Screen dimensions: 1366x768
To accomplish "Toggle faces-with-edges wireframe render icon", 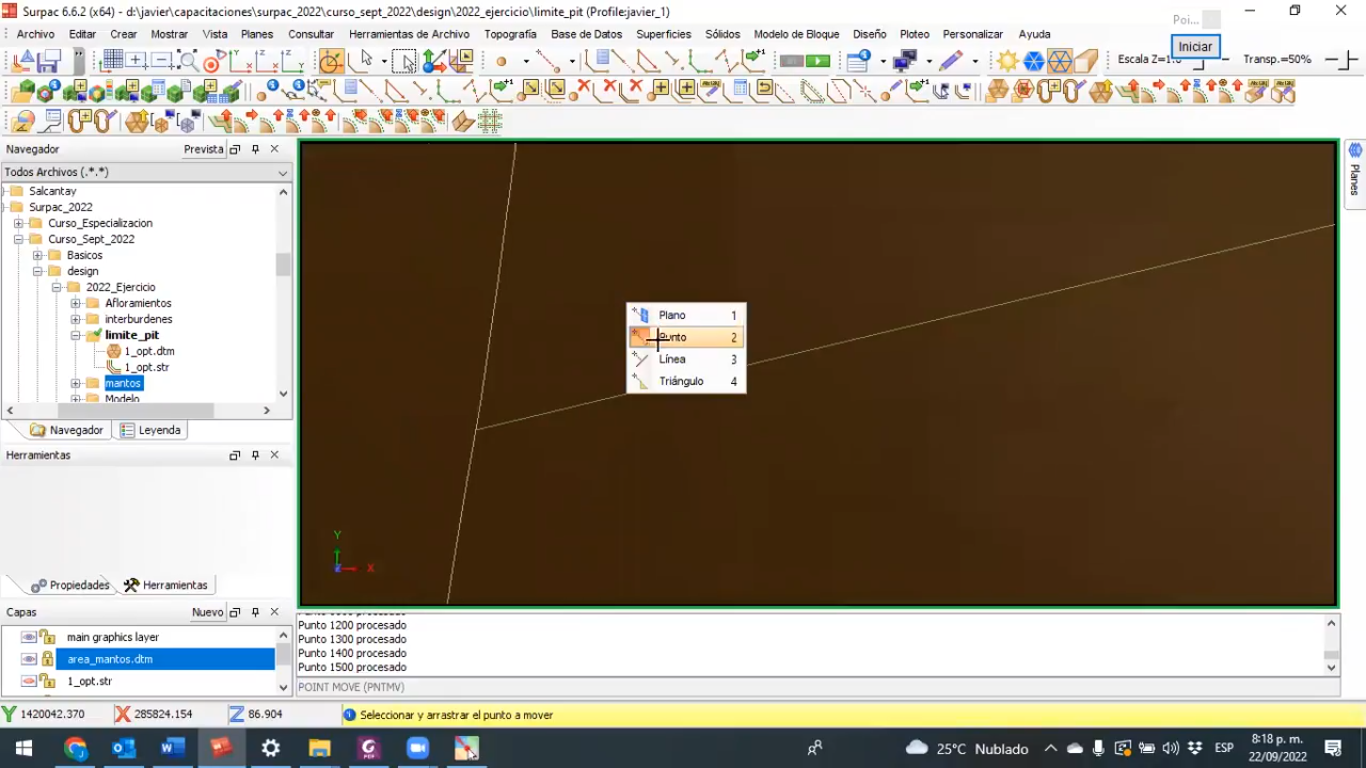I will coord(1060,61).
